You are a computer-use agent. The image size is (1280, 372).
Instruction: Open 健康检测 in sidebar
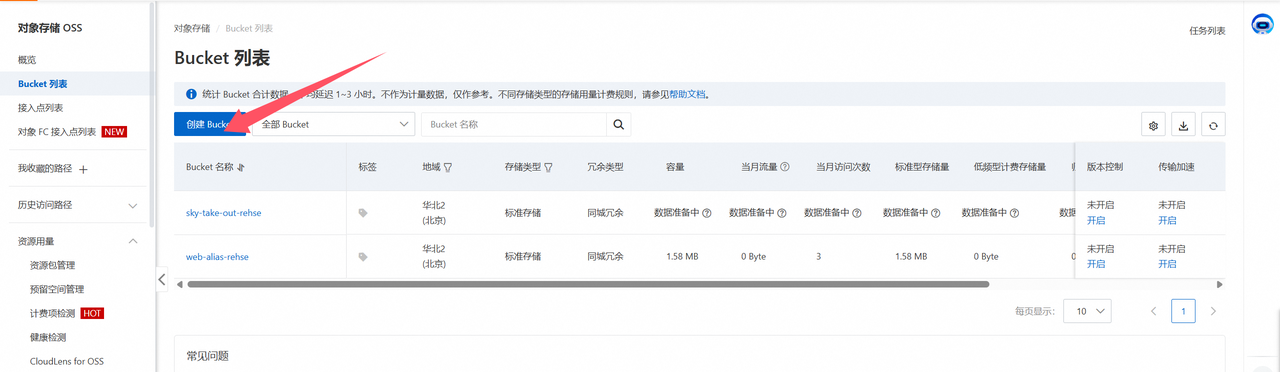pyautogui.click(x=48, y=337)
